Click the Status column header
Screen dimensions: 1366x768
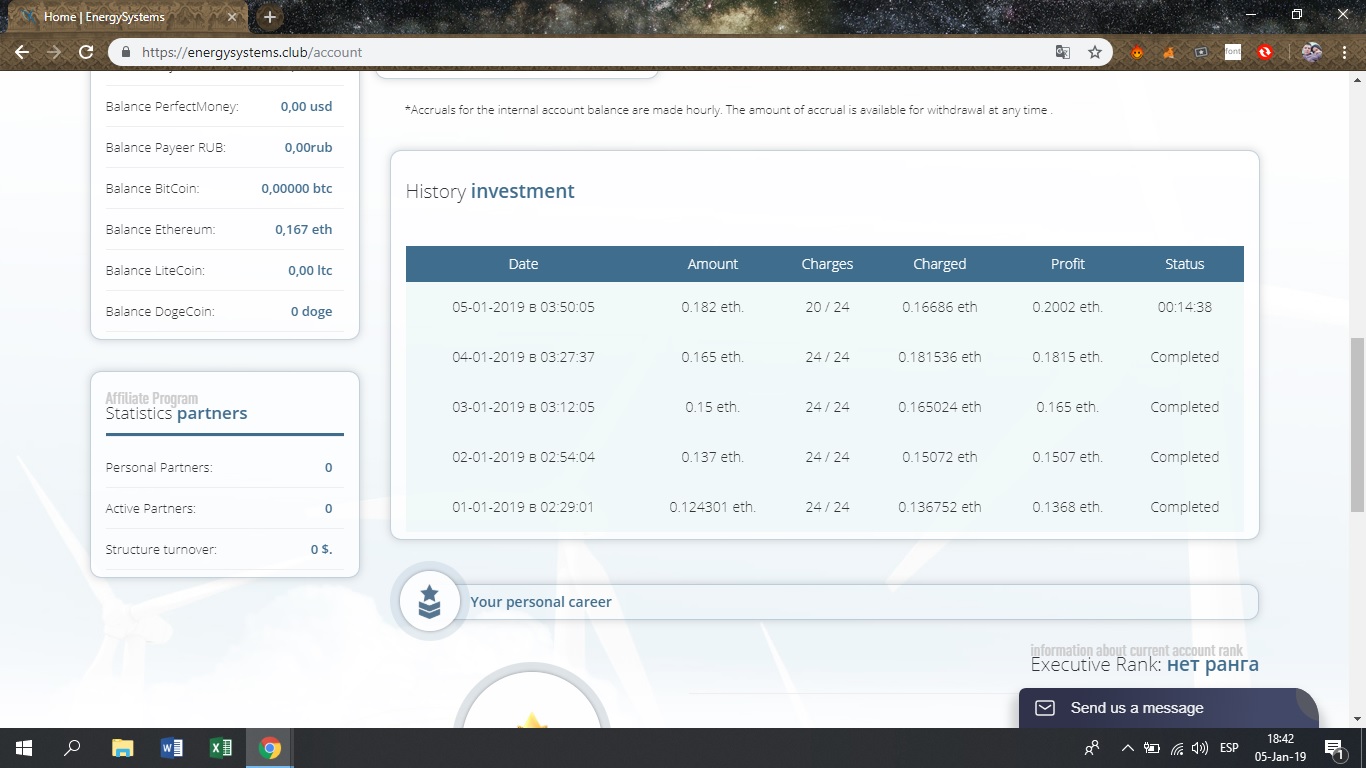coord(1184,264)
